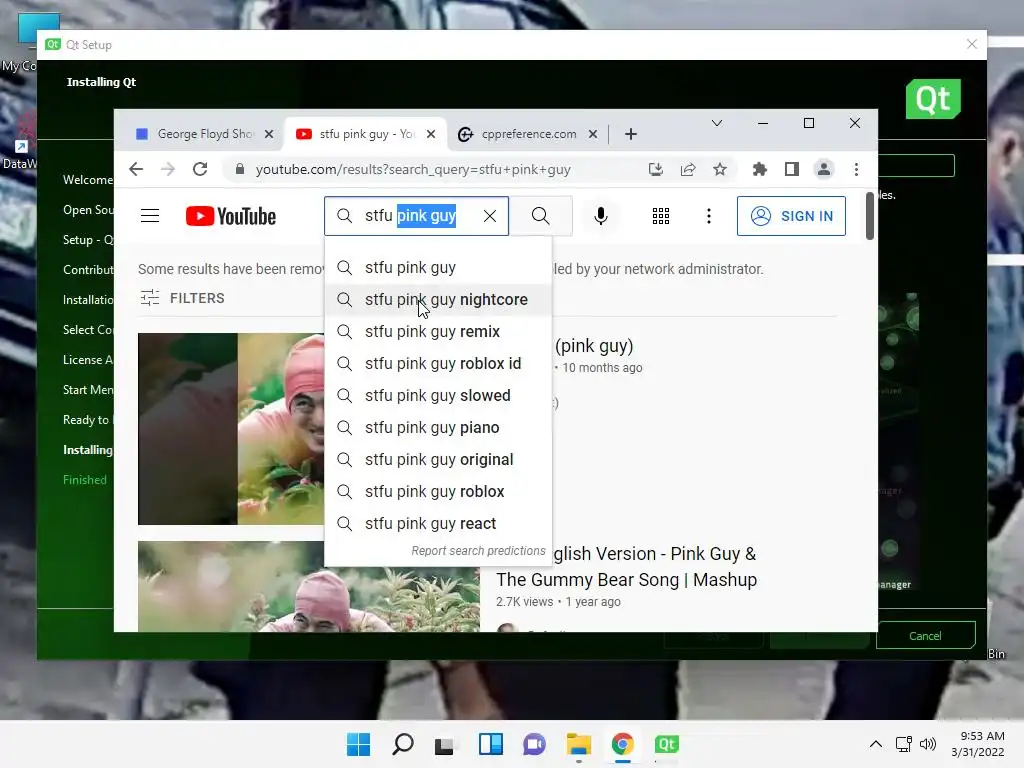Click the install app icon in address bar
The height and width of the screenshot is (768, 1024).
656,170
